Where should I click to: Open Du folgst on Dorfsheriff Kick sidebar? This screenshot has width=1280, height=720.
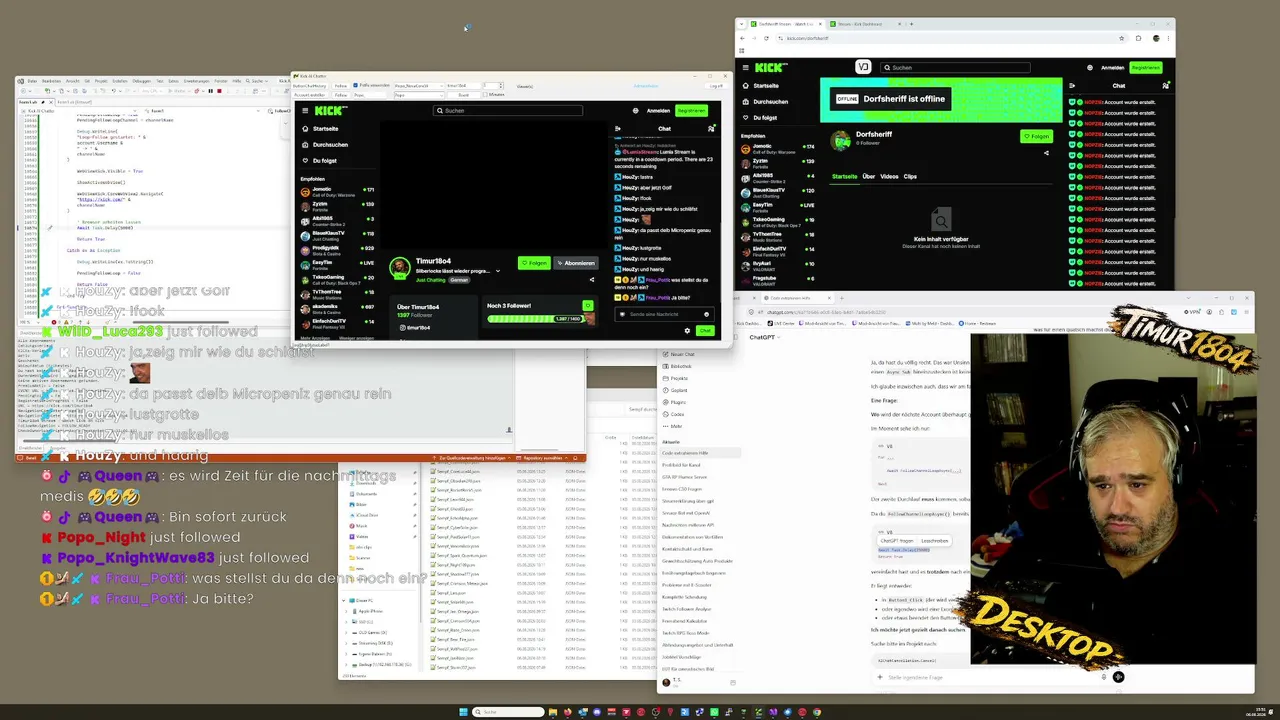(x=759, y=118)
